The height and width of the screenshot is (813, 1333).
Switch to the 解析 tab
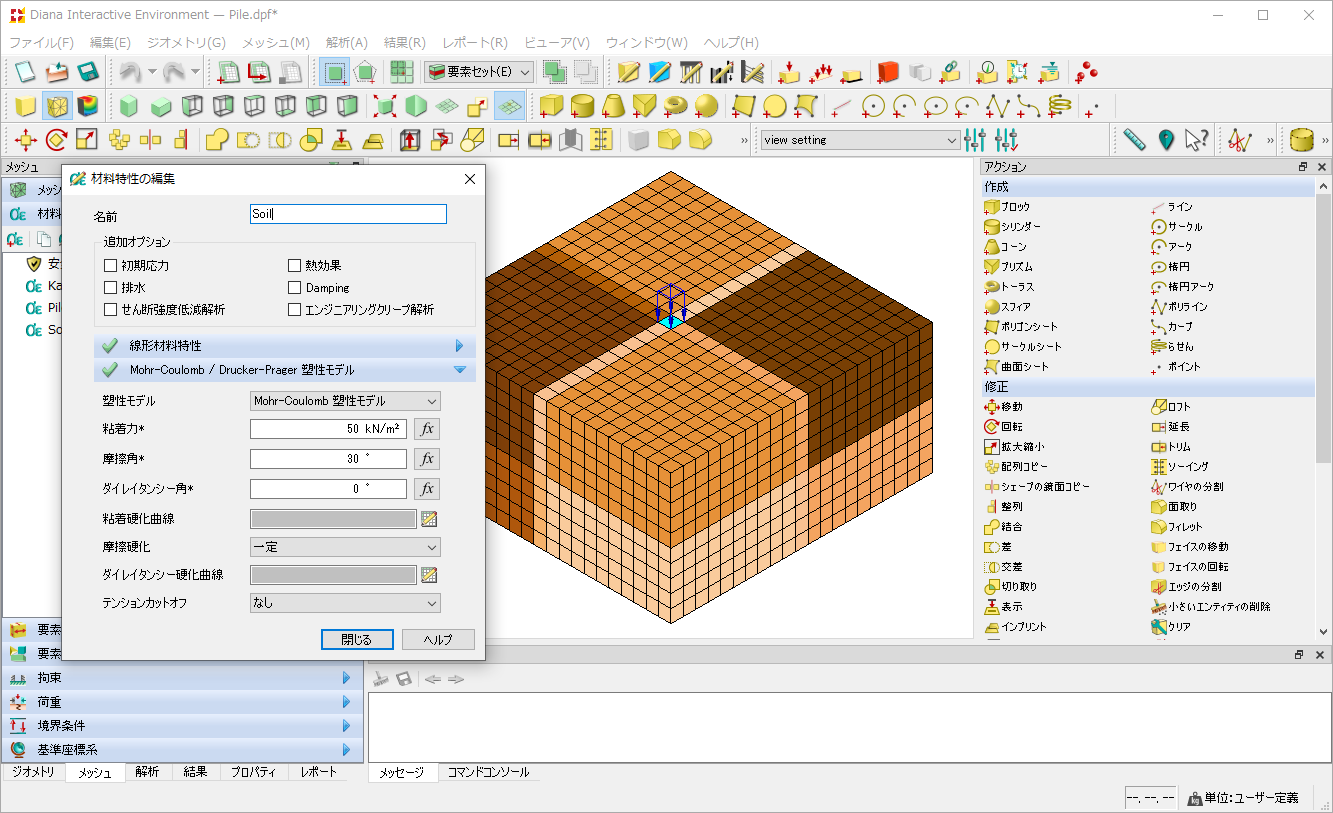coord(147,772)
